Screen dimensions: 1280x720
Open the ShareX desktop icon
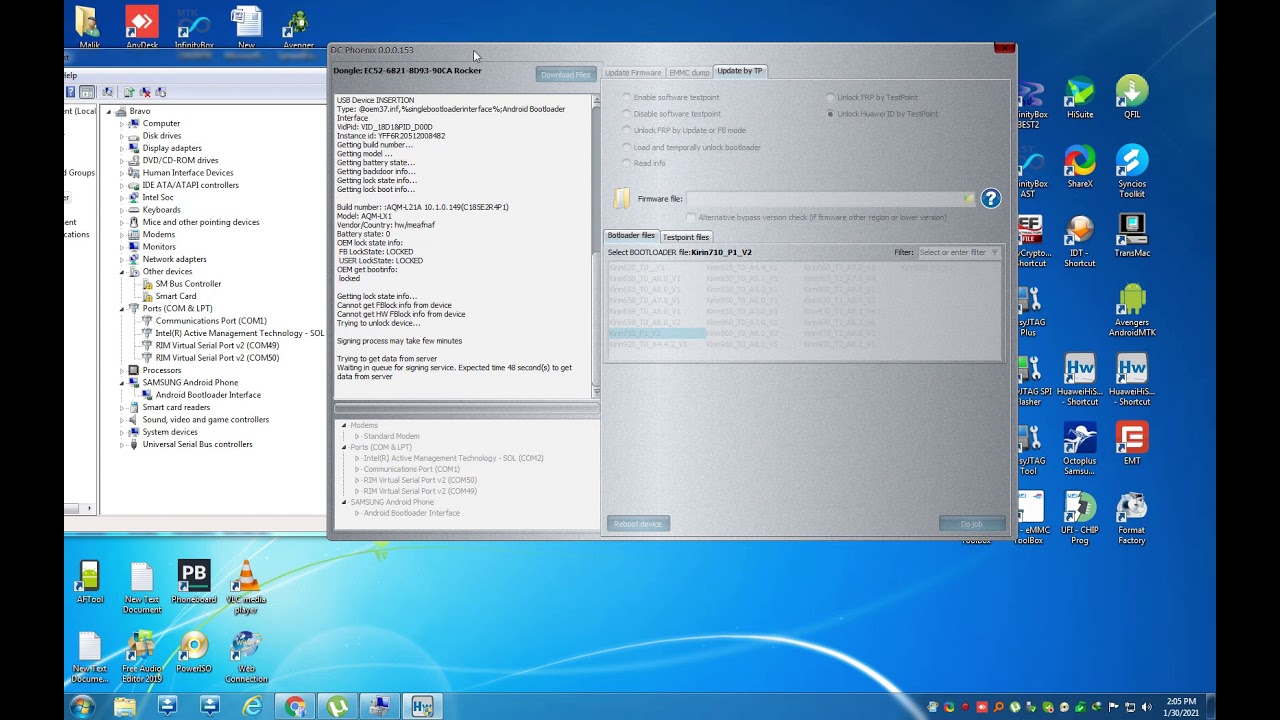click(x=1080, y=166)
